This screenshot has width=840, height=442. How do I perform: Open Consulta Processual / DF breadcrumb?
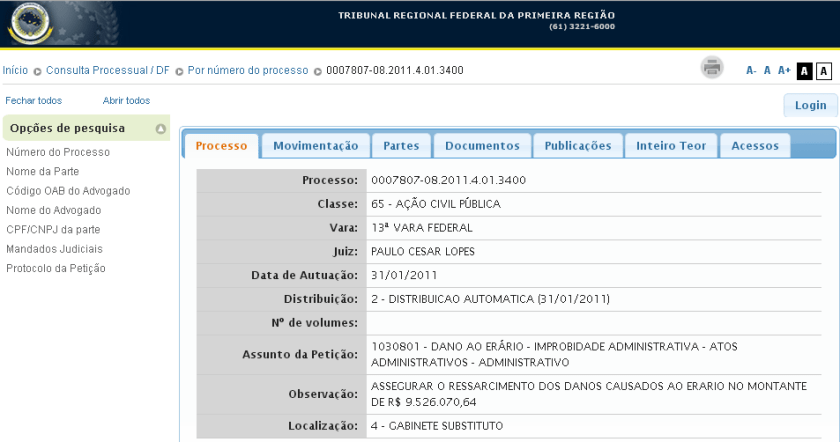point(107,71)
